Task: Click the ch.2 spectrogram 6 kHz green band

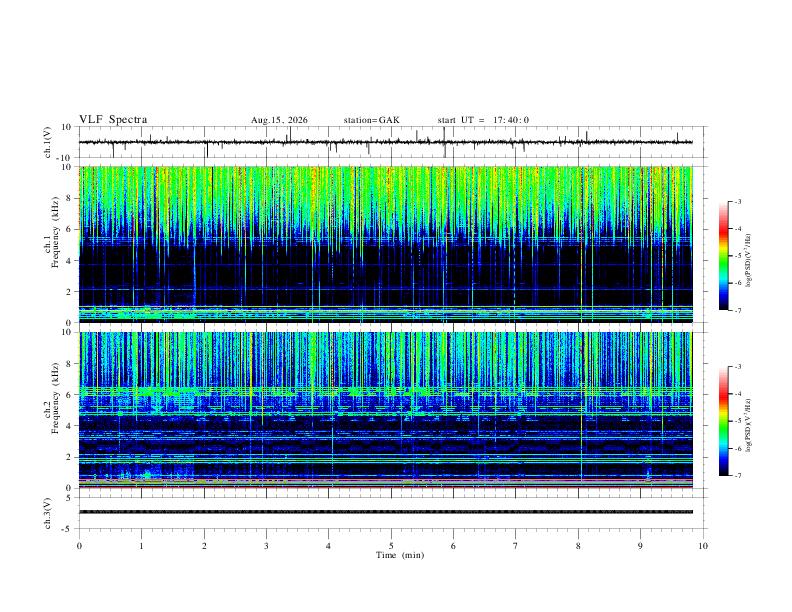Action: [x=385, y=391]
